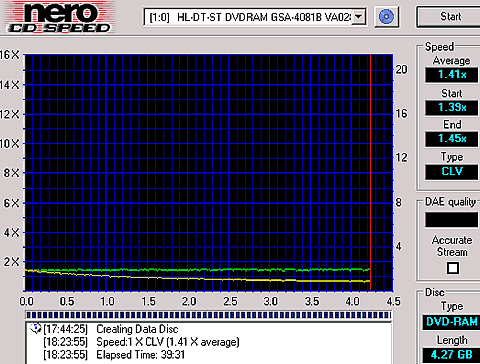Click the green transfer speed curve
The image size is (480, 364).
pos(197,270)
